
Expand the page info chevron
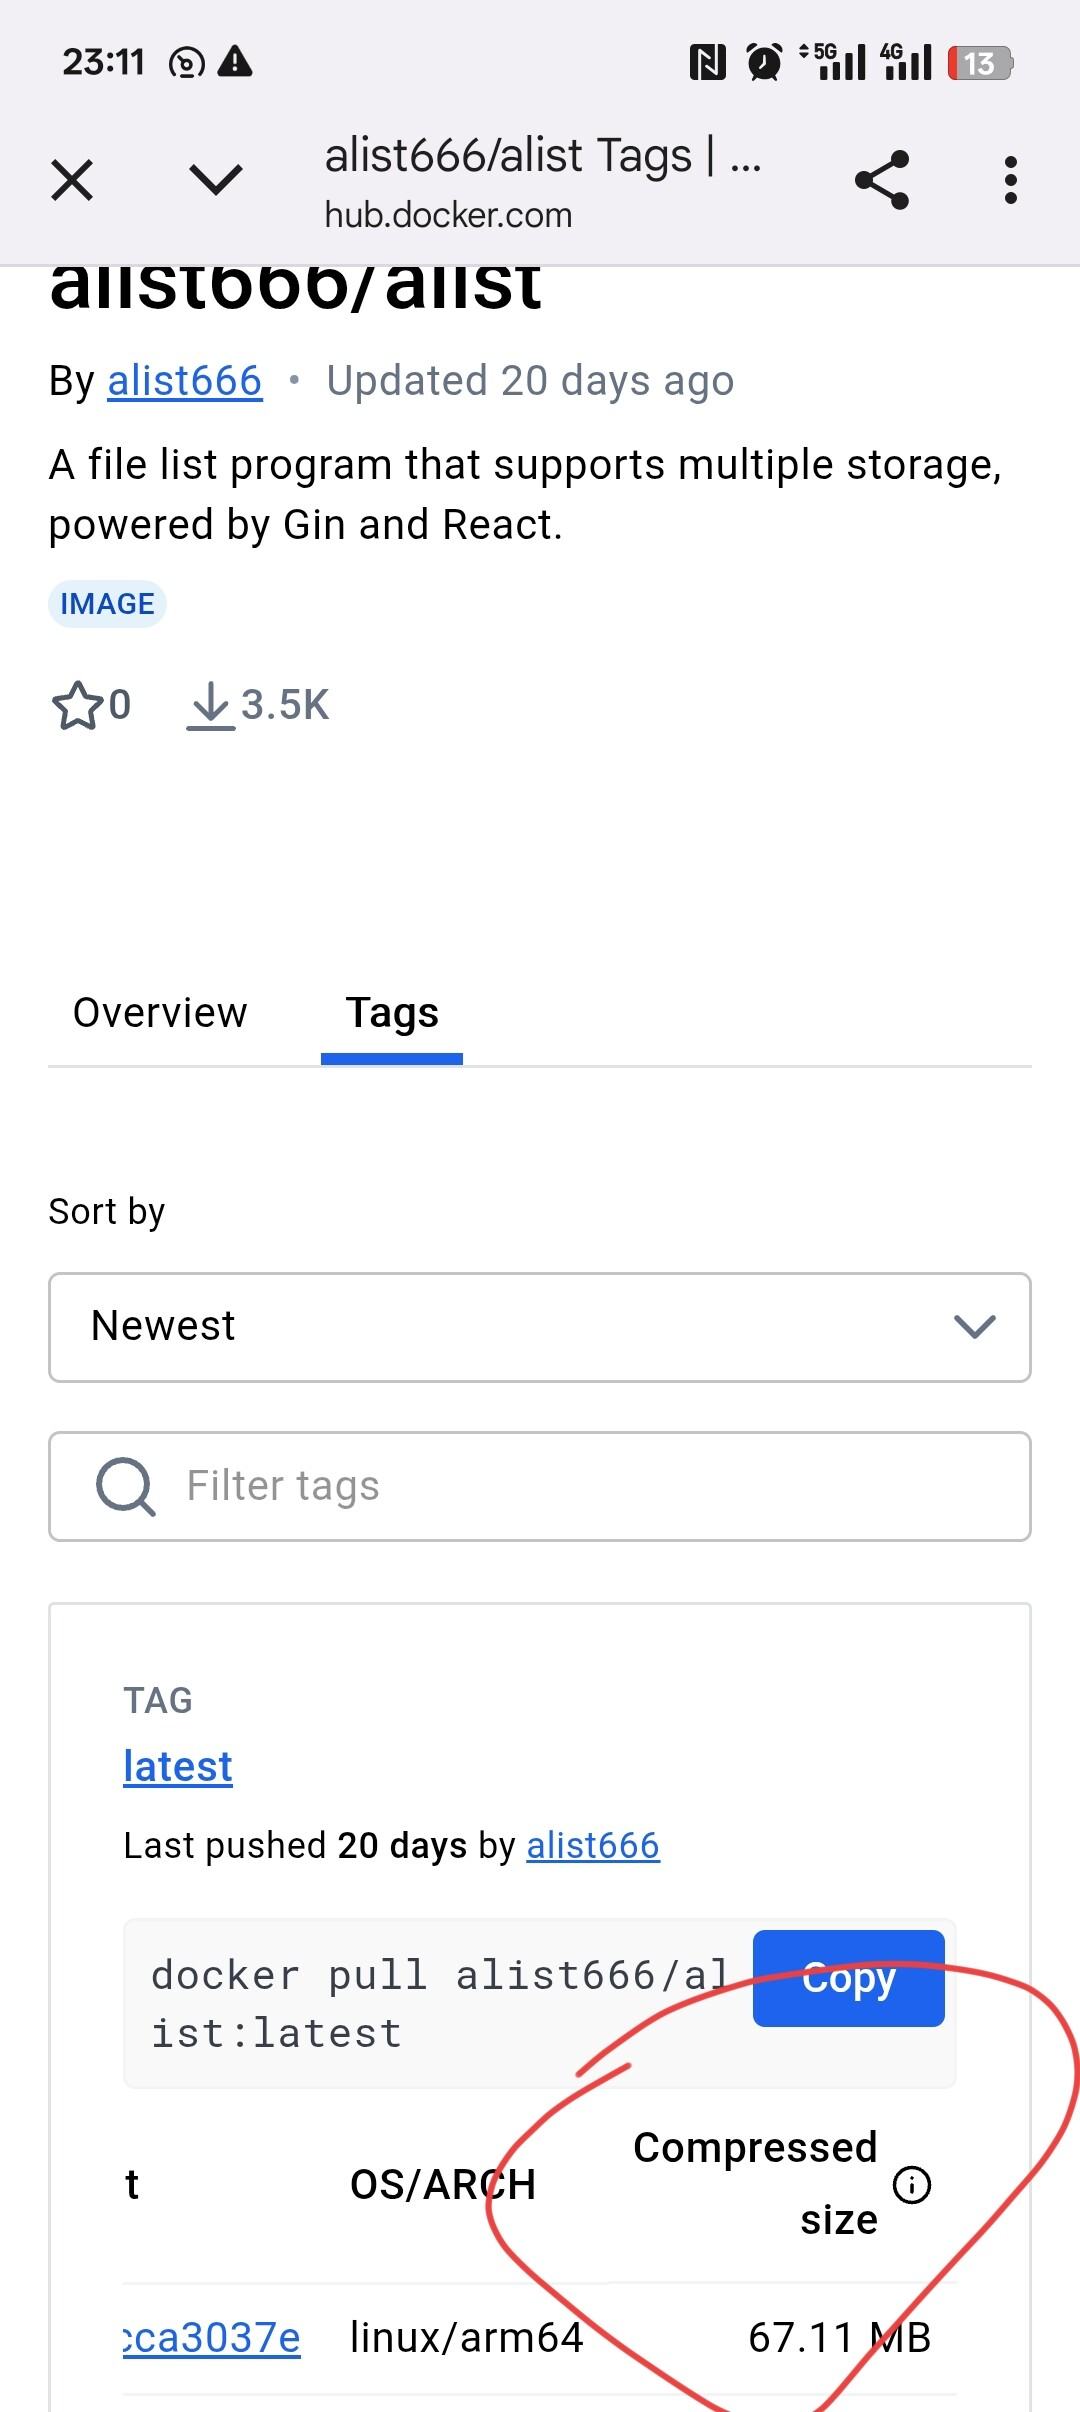tap(216, 180)
